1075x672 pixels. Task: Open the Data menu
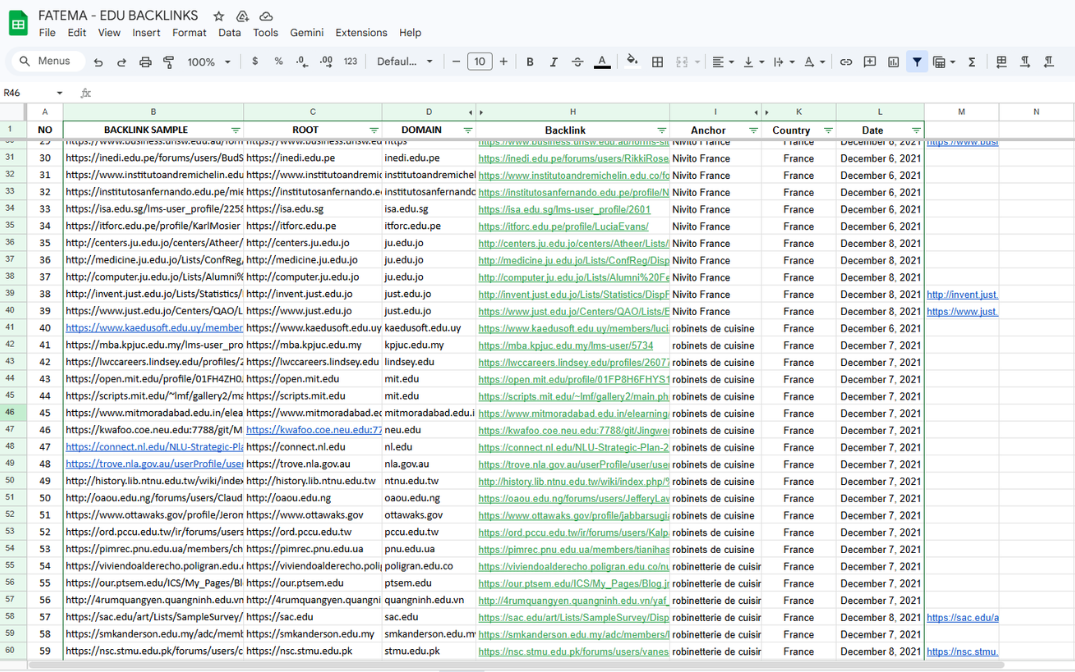tap(230, 32)
